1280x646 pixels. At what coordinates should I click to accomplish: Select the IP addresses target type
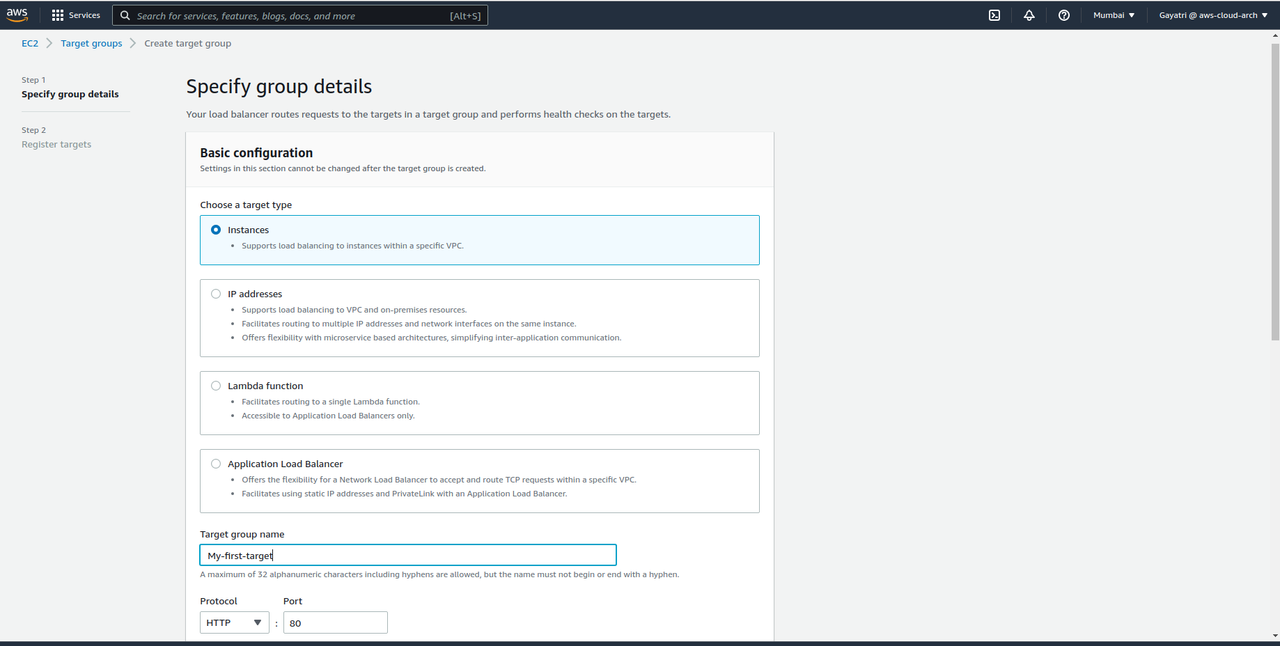point(216,294)
